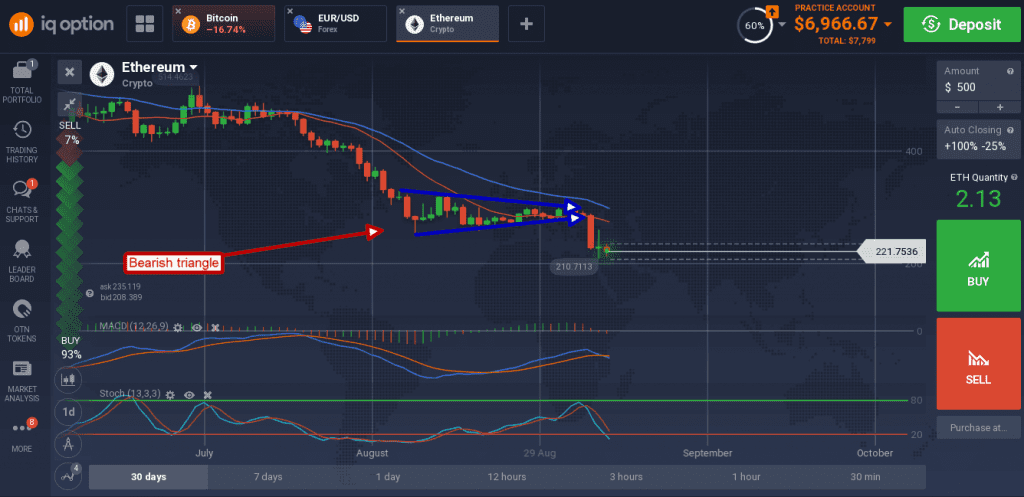This screenshot has height=497, width=1024.
Task: Click the iq option logo
Action: click(x=61, y=25)
